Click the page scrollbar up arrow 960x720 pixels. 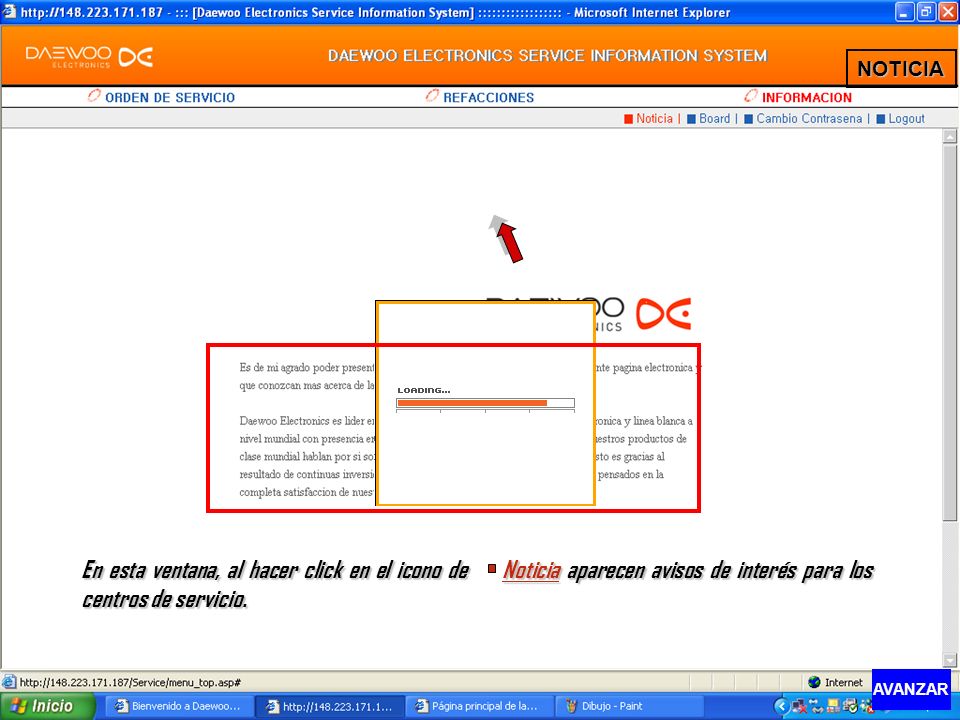tap(950, 137)
